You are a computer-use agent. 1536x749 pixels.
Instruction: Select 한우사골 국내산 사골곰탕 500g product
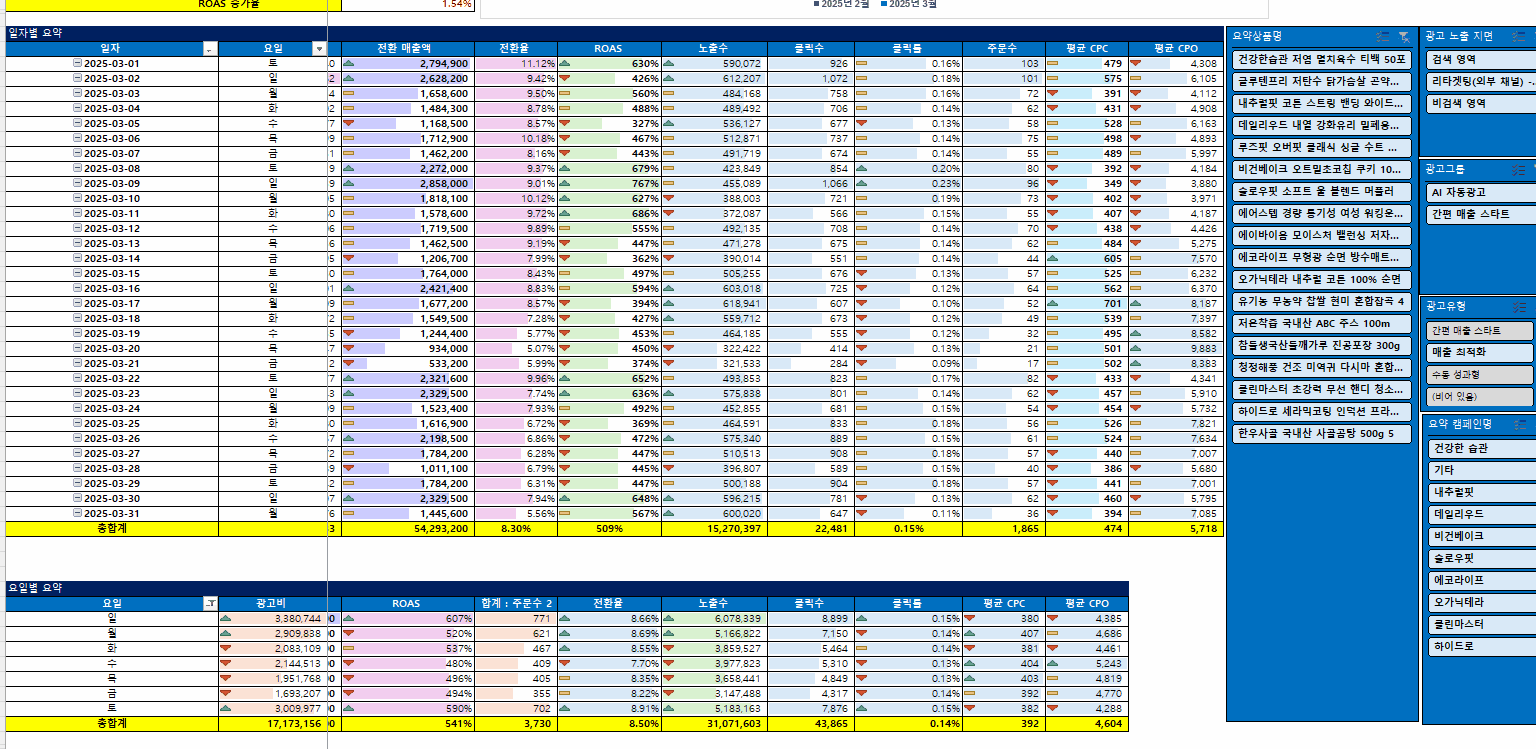click(x=1321, y=434)
